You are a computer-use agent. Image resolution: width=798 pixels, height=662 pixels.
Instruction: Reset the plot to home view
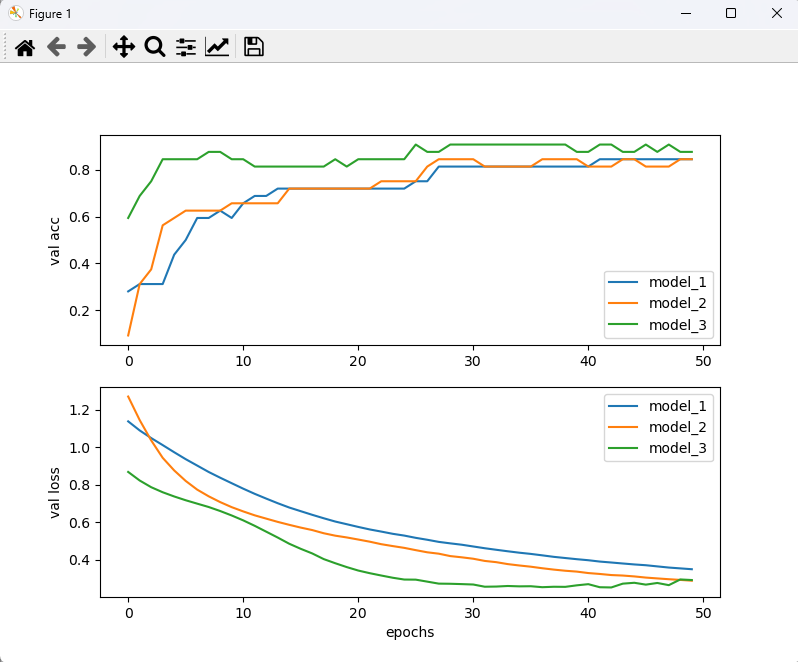pos(25,47)
